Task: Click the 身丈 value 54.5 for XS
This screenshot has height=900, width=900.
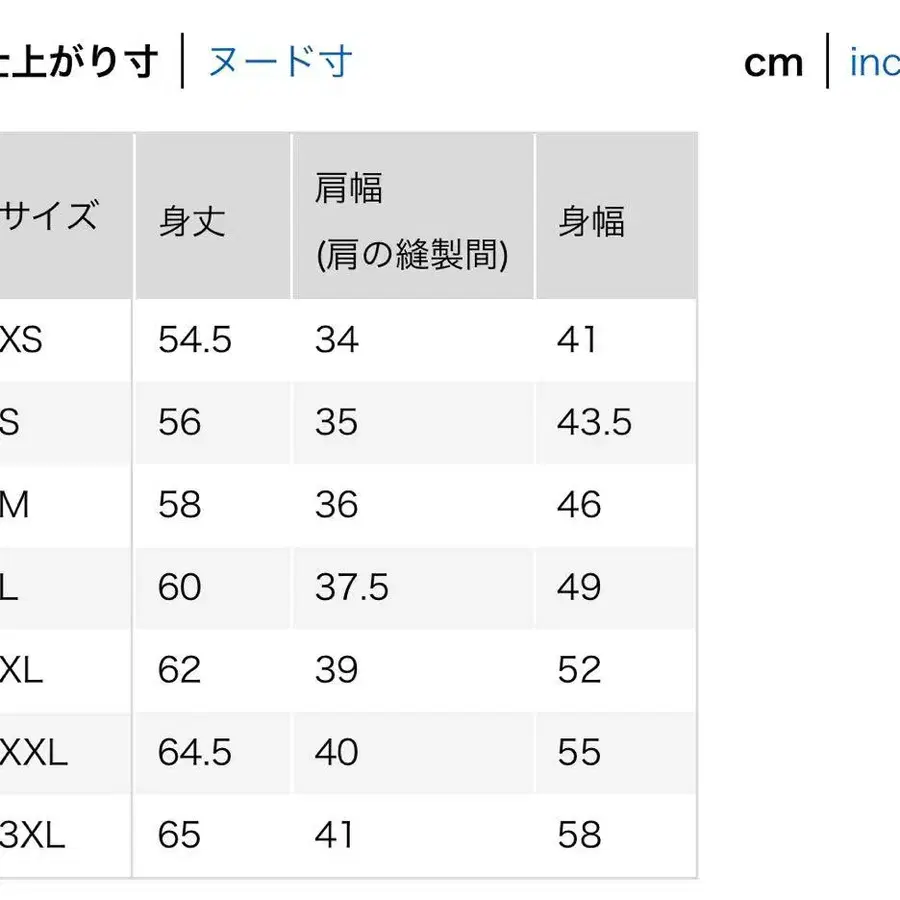Action: tap(196, 340)
